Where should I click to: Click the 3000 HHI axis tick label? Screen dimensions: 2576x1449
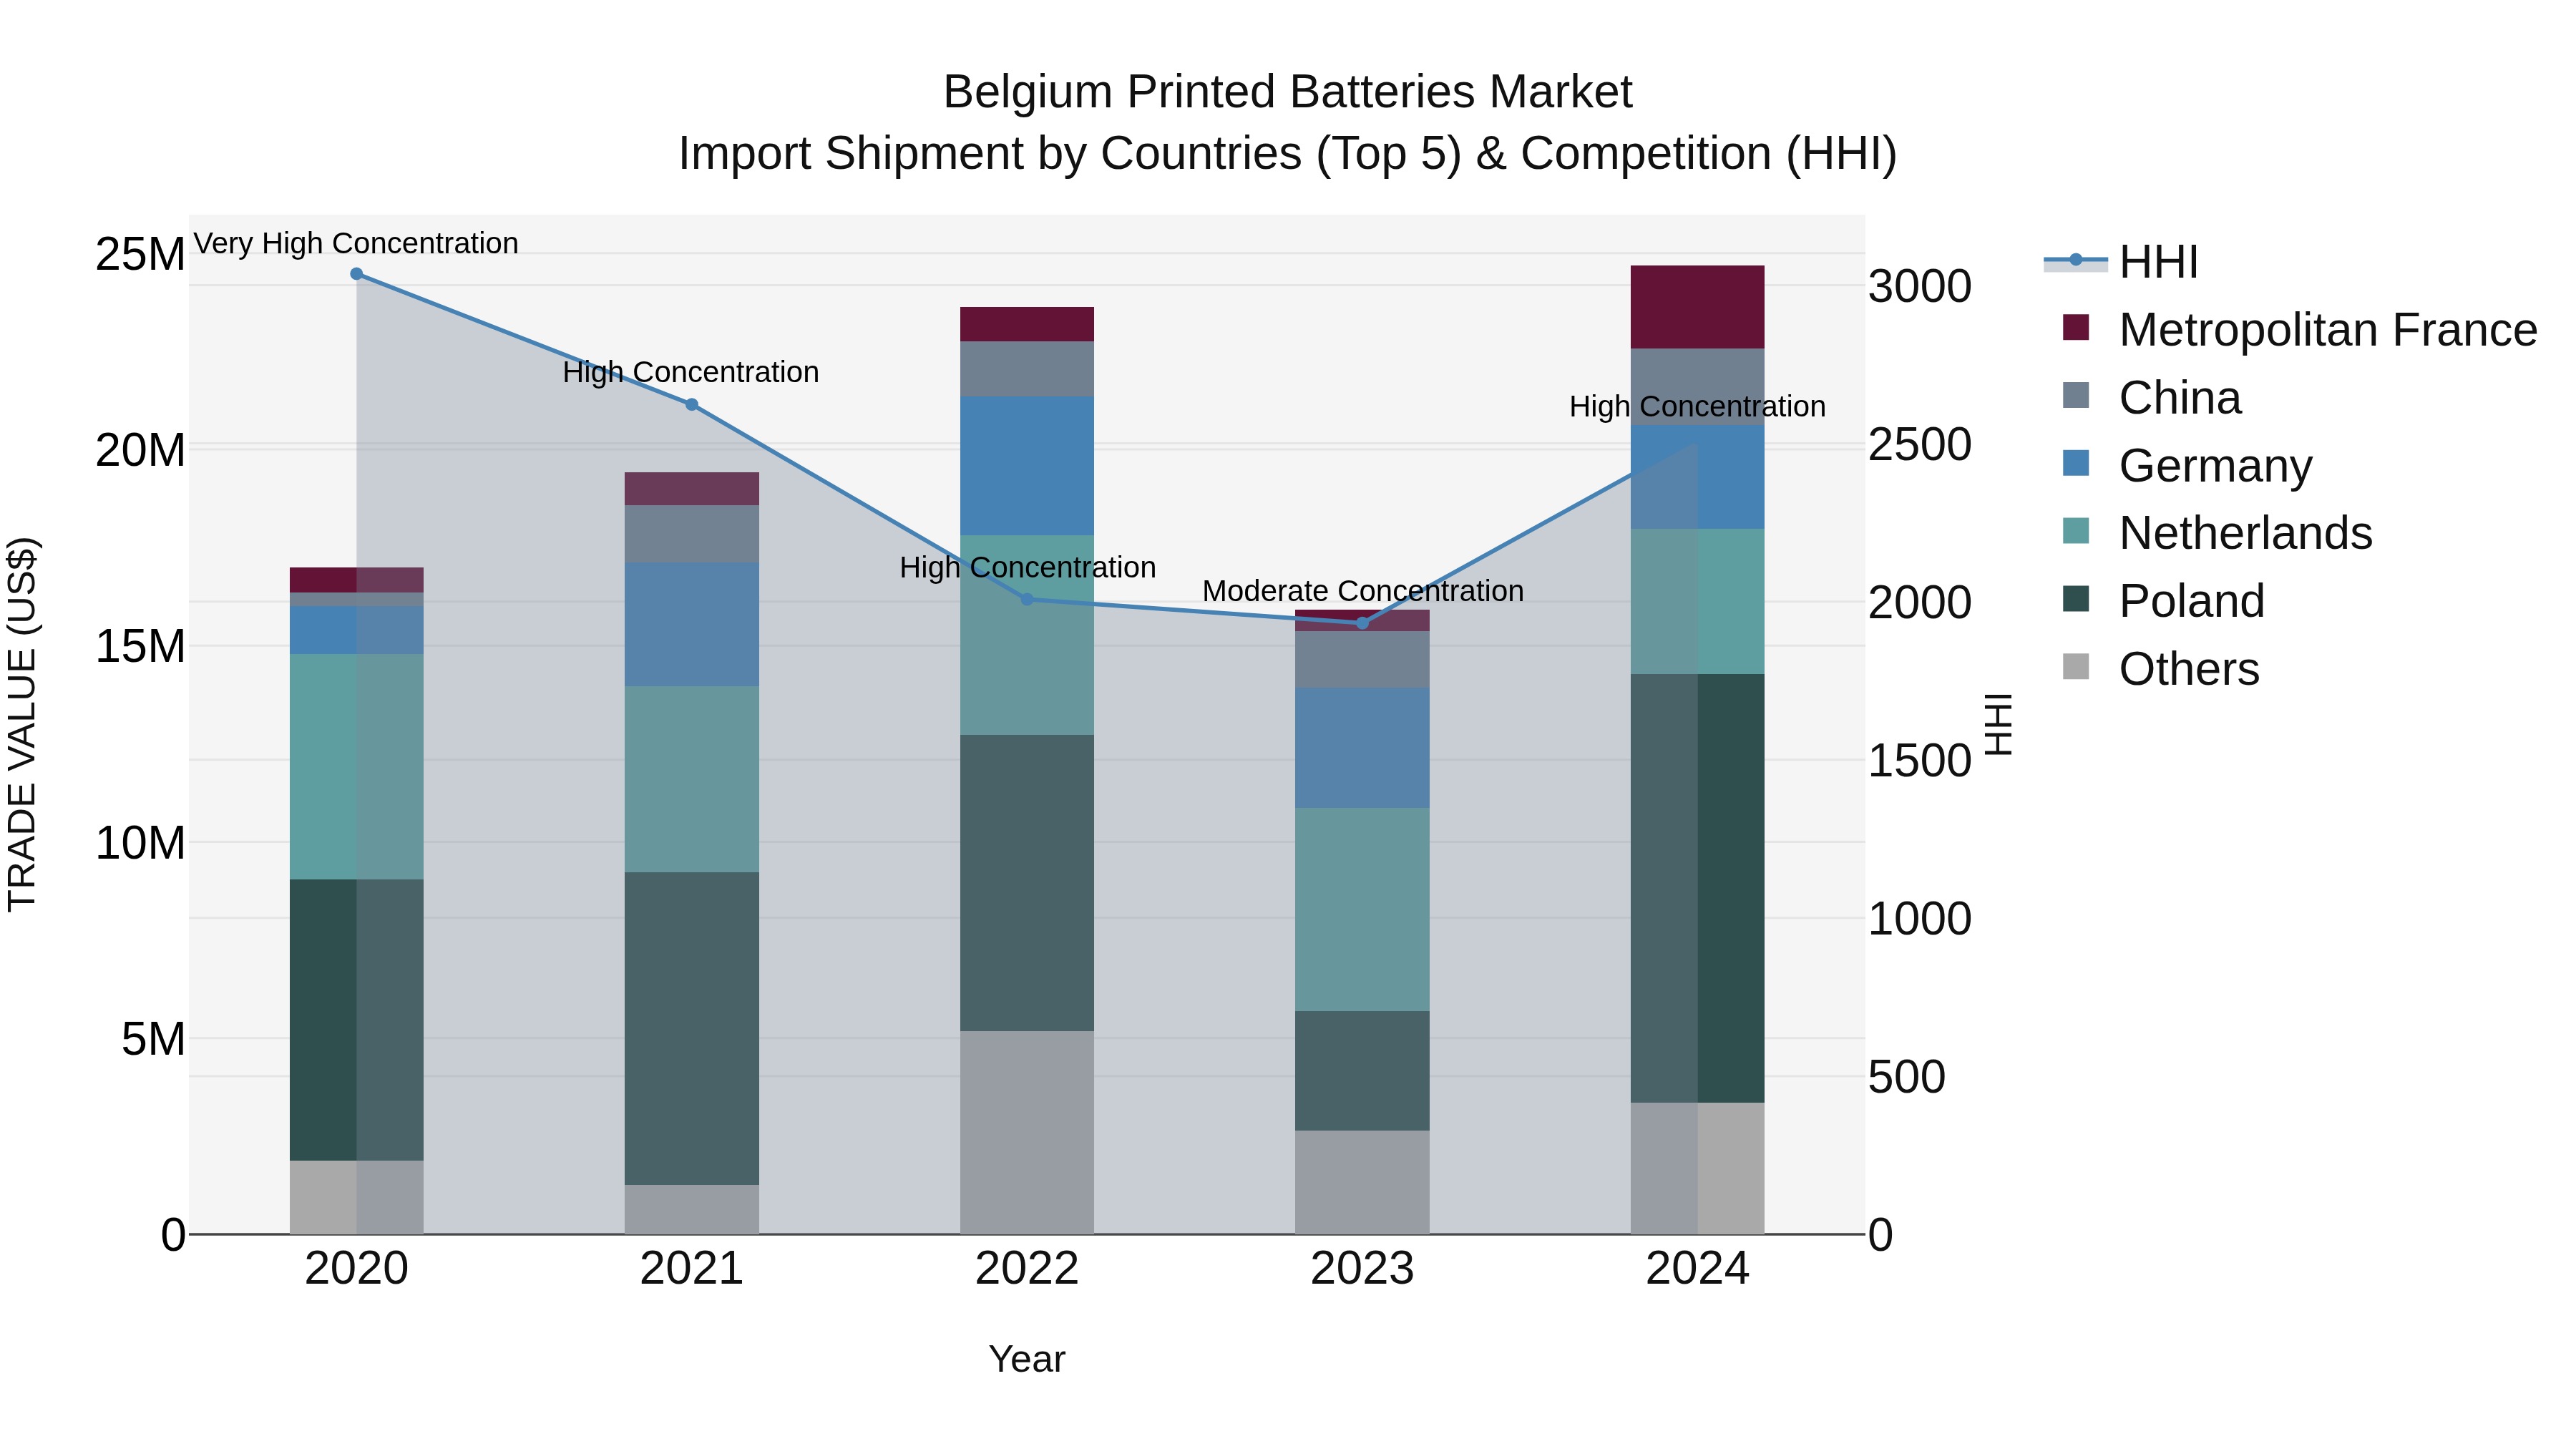point(1920,286)
